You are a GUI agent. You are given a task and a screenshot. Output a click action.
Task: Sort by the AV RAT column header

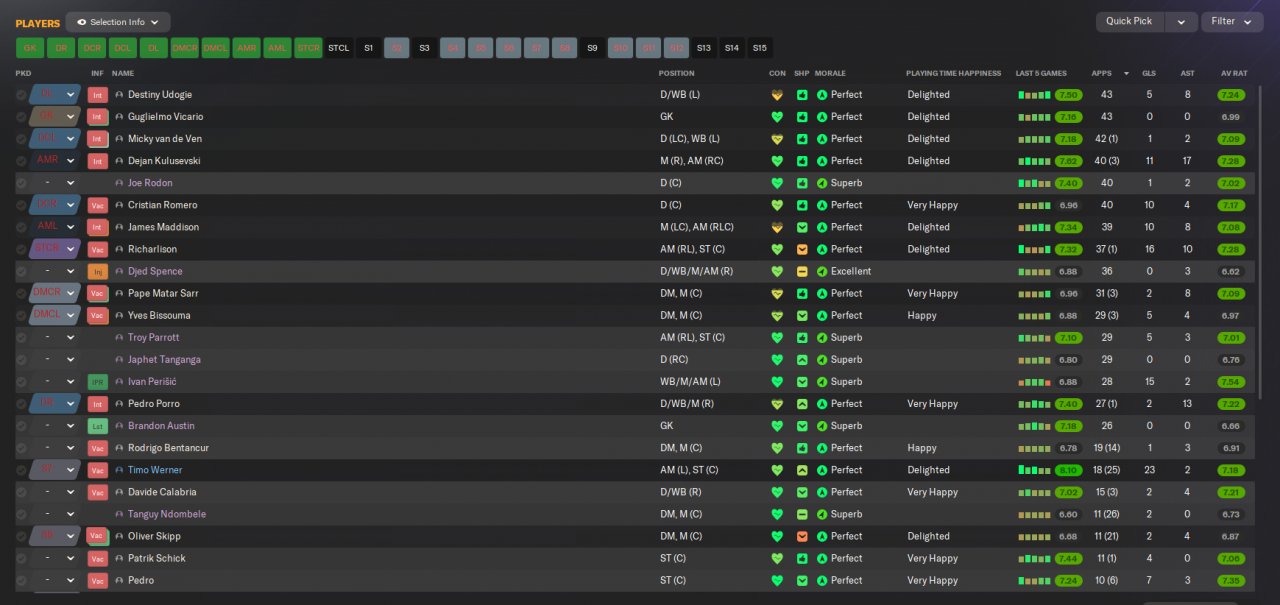[1234, 73]
